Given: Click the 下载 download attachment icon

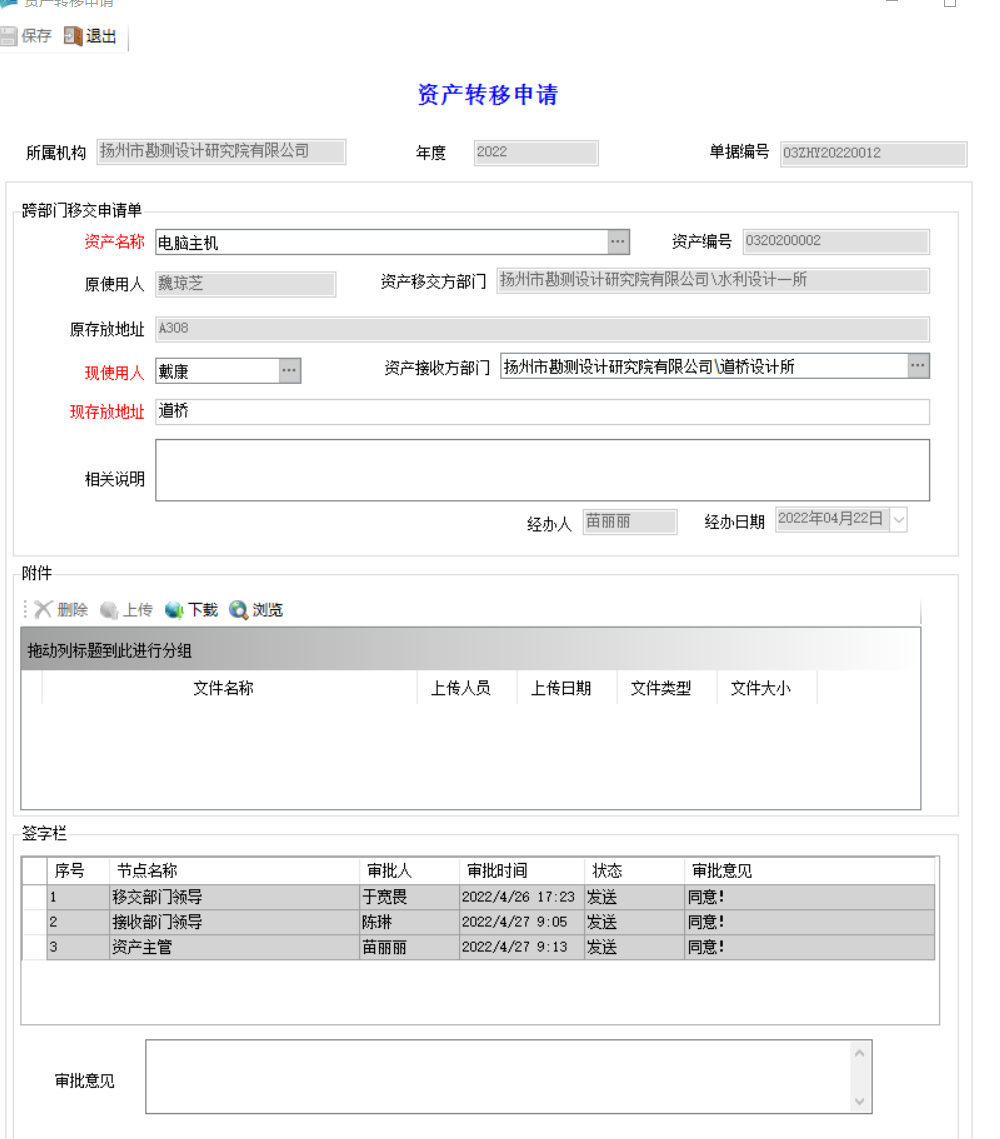Looking at the screenshot, I should (174, 610).
